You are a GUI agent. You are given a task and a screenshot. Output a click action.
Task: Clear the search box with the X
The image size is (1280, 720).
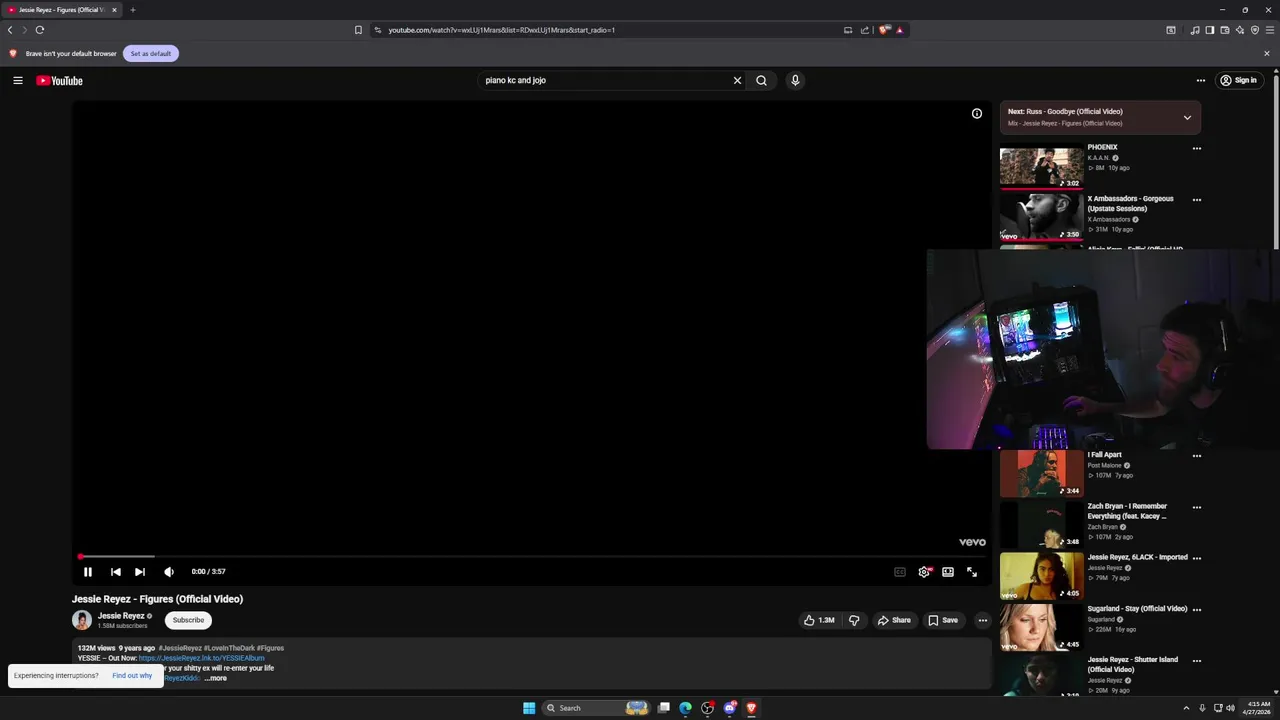[x=737, y=80]
